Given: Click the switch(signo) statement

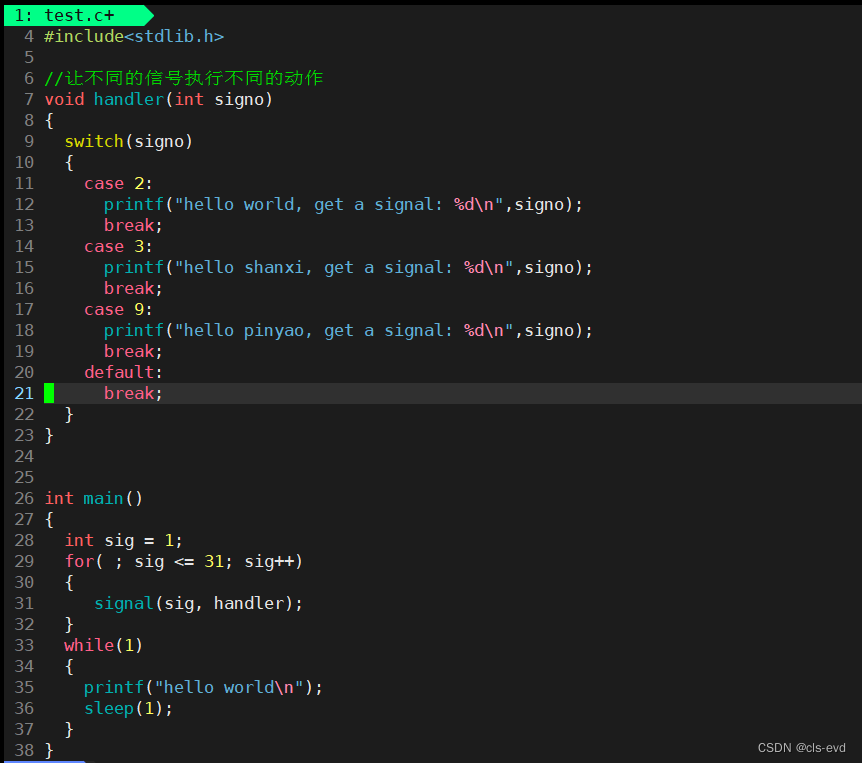Looking at the screenshot, I should tap(129, 142).
